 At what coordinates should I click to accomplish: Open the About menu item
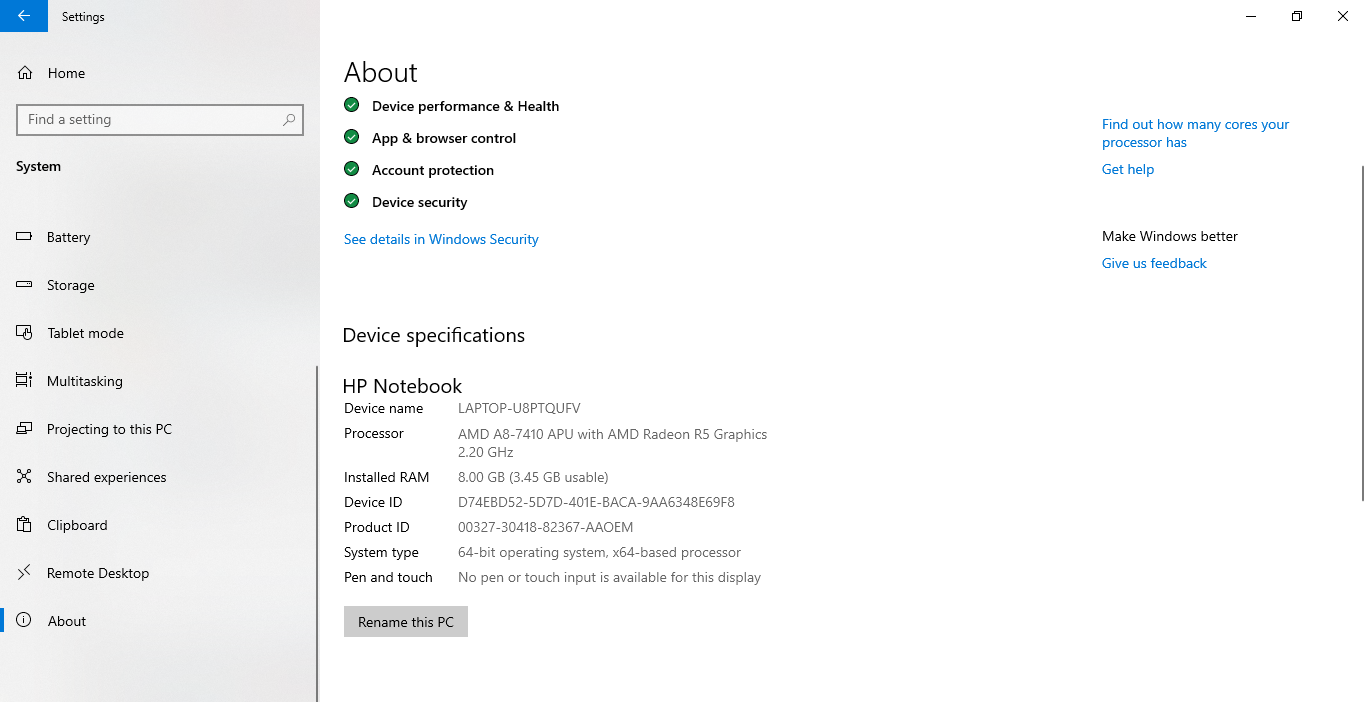[x=67, y=621]
